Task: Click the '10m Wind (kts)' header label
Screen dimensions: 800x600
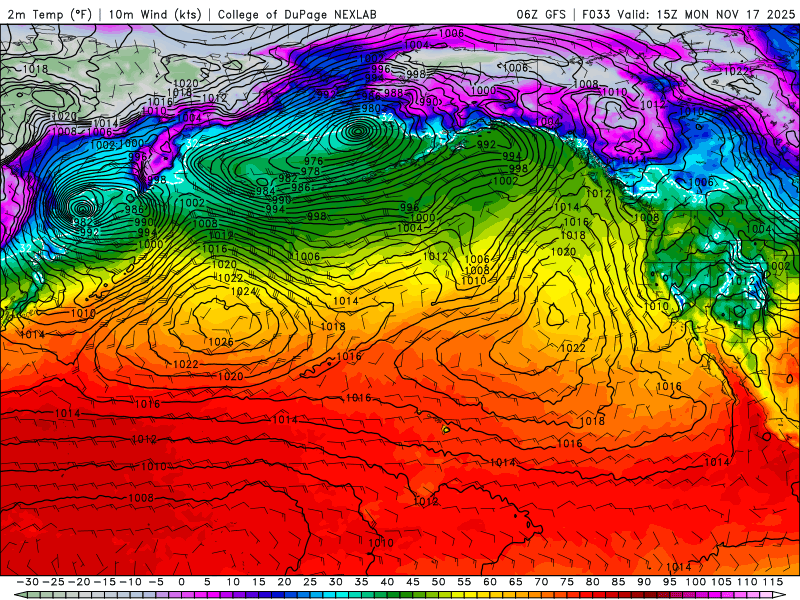Action: tap(155, 14)
